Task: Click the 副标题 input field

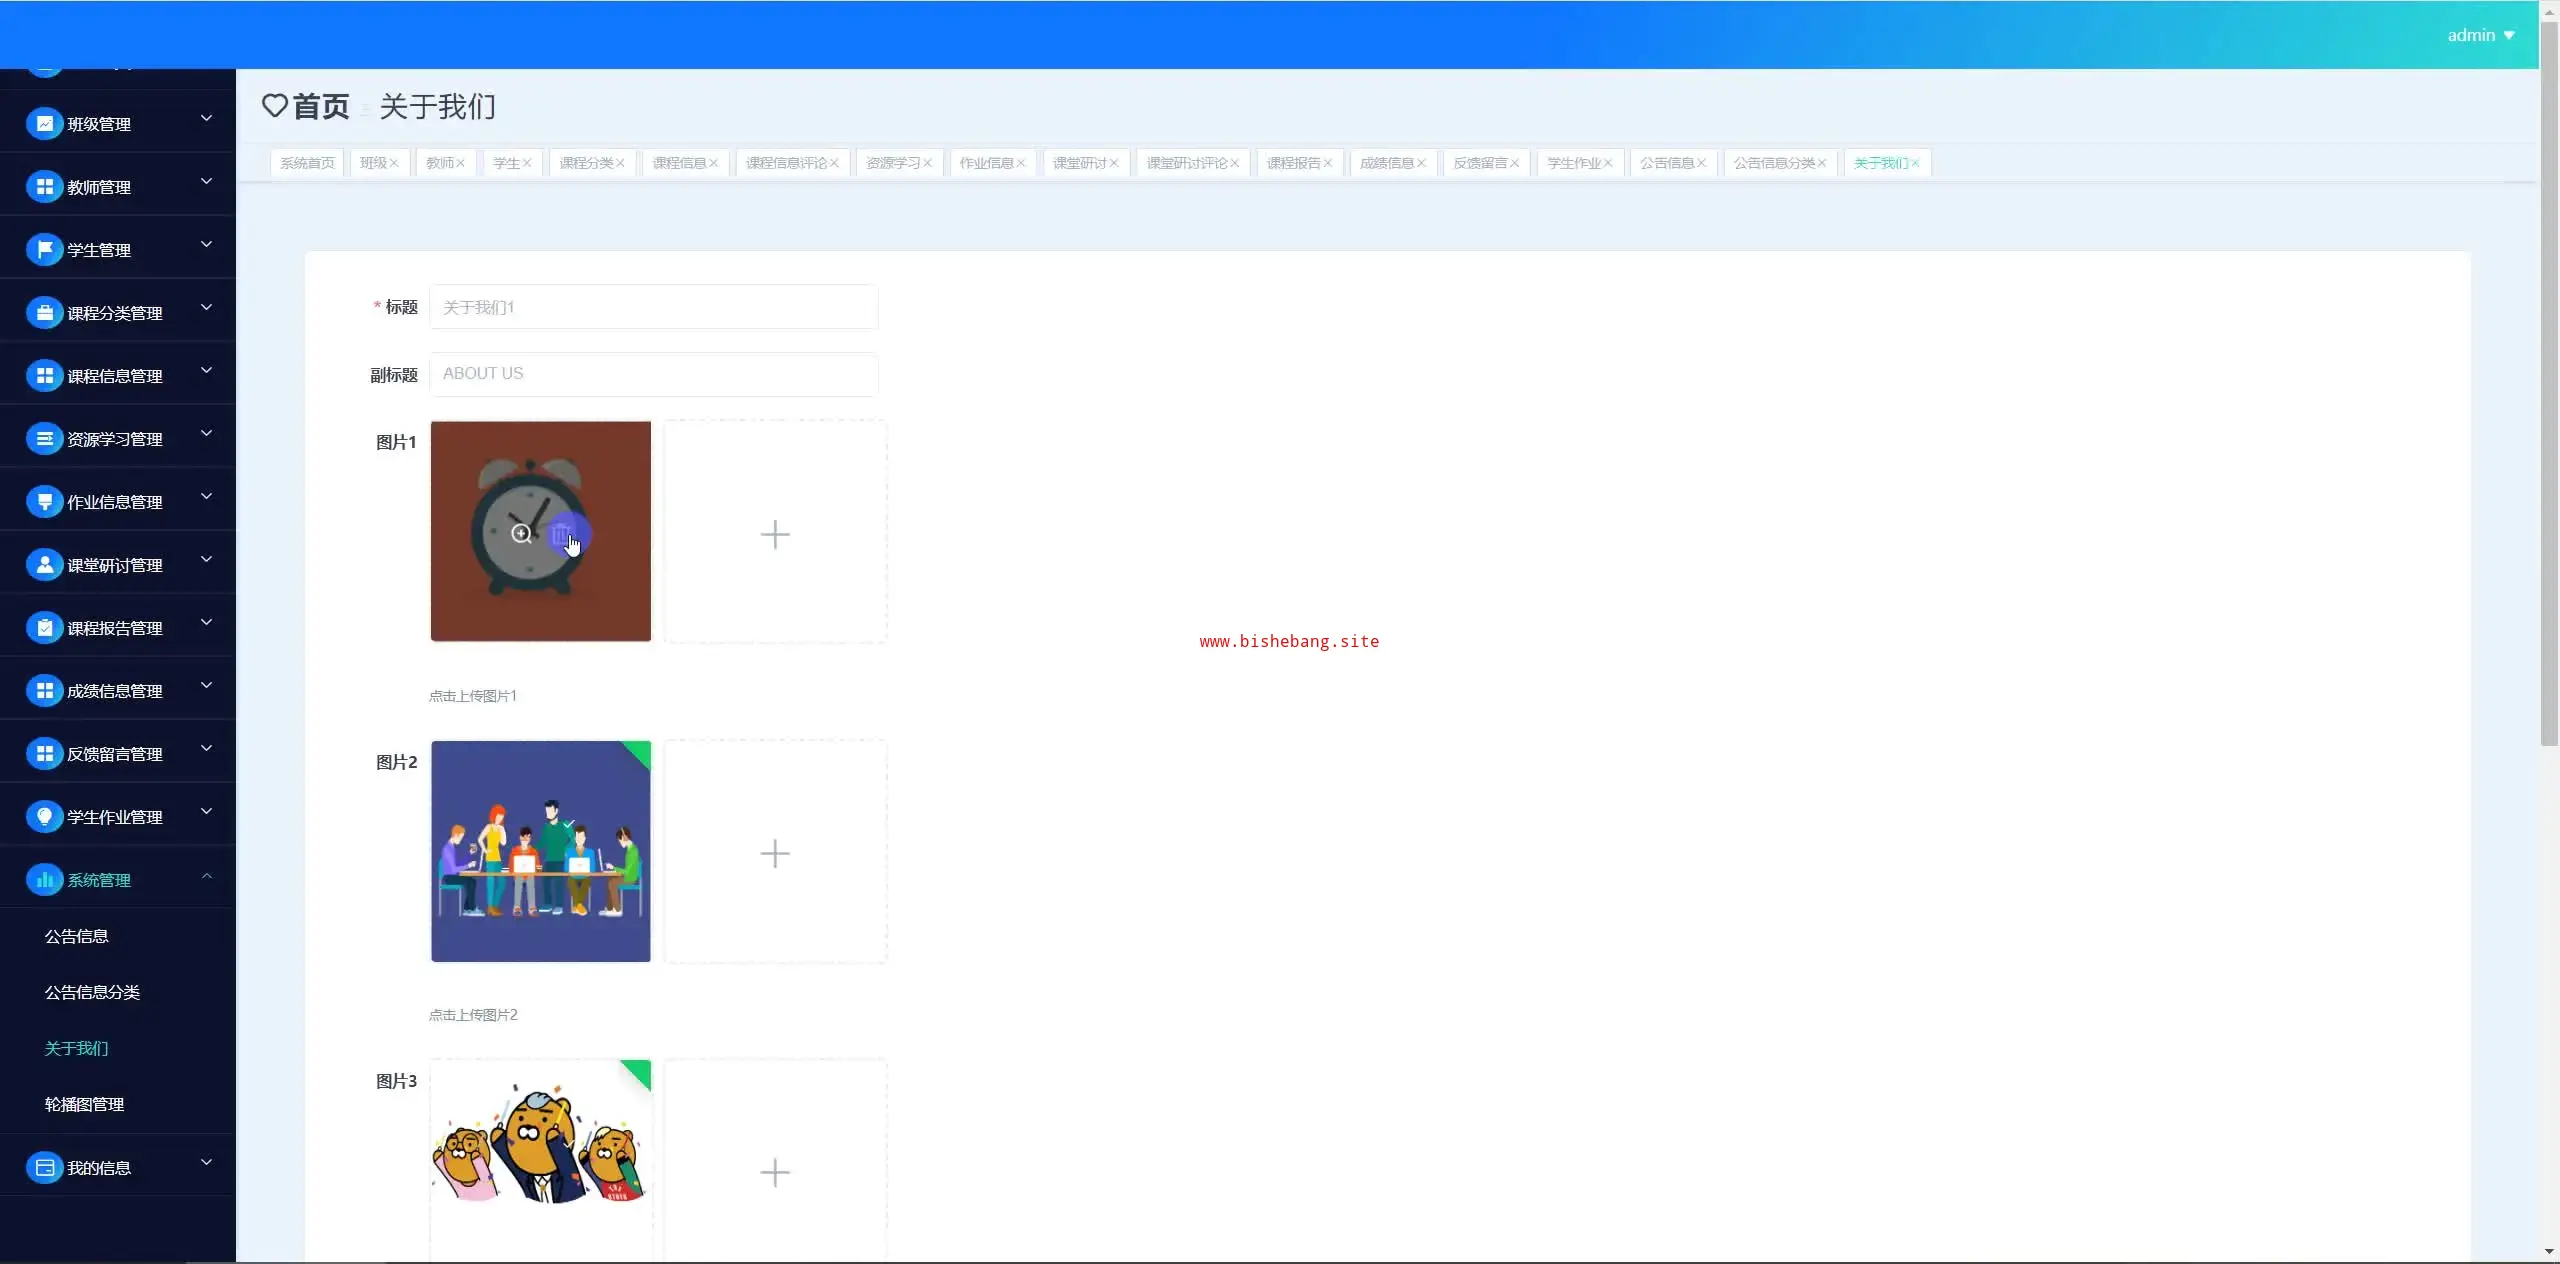Action: coord(653,374)
